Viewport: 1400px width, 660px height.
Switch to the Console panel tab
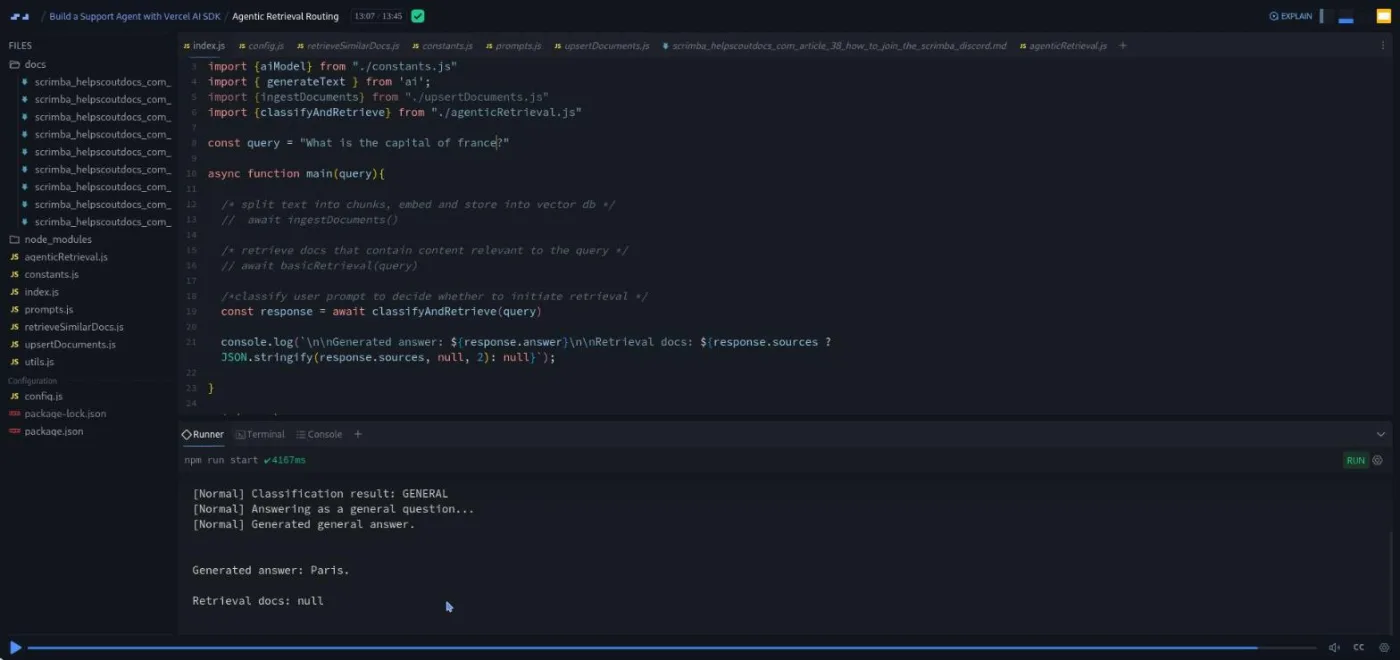(x=319, y=434)
